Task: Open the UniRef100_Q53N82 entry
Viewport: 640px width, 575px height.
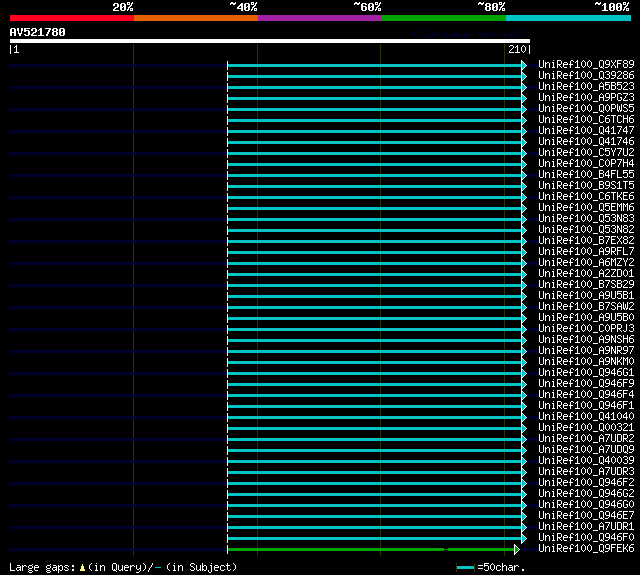Action: click(586, 230)
